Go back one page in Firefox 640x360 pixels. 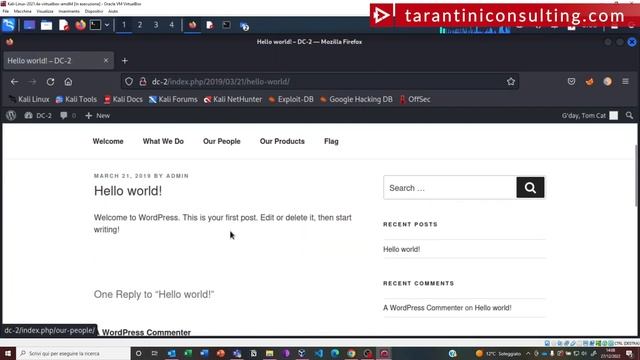[14, 82]
